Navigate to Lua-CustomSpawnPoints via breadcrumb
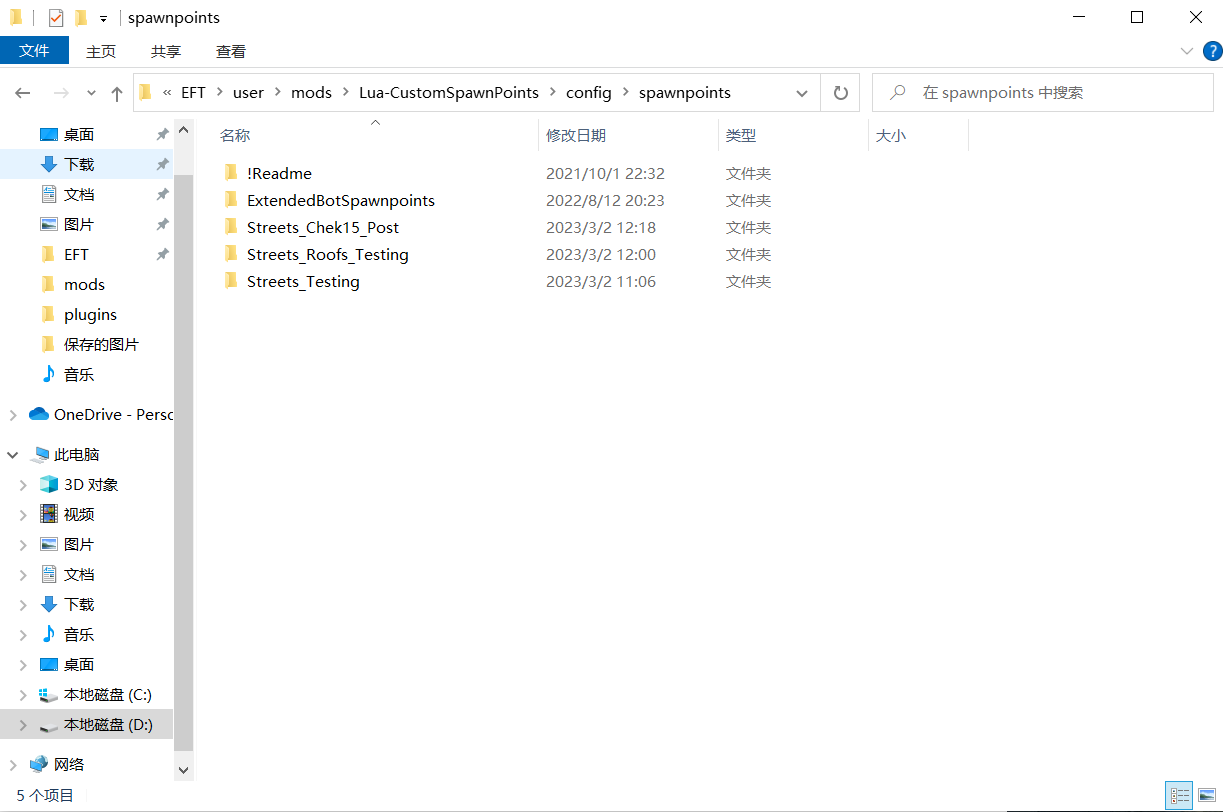 pos(448,92)
